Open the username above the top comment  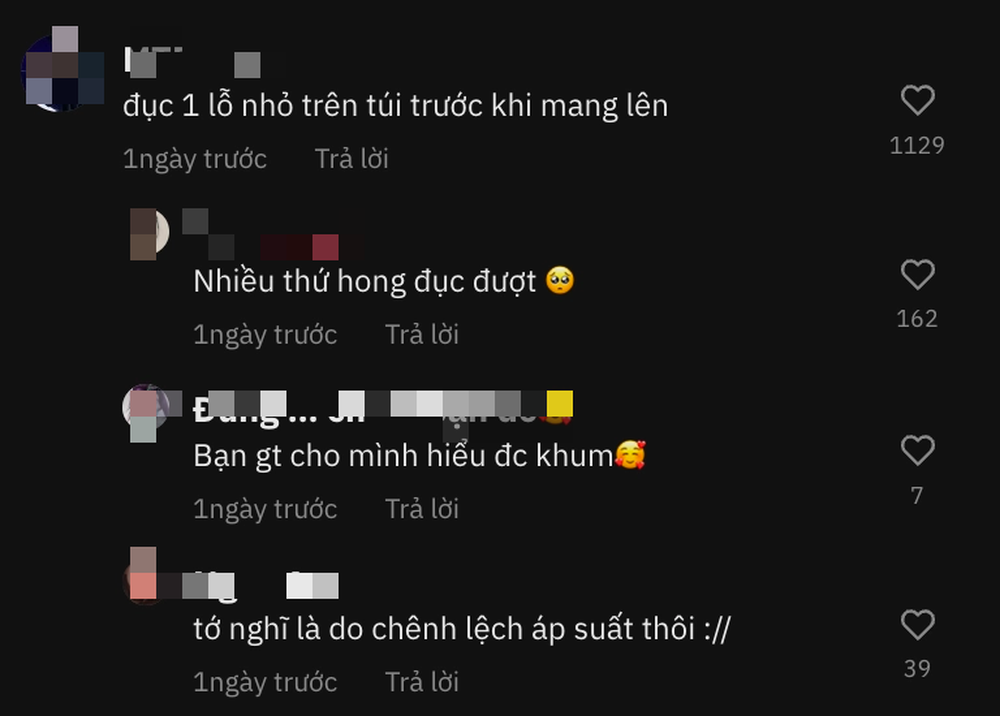(192, 59)
